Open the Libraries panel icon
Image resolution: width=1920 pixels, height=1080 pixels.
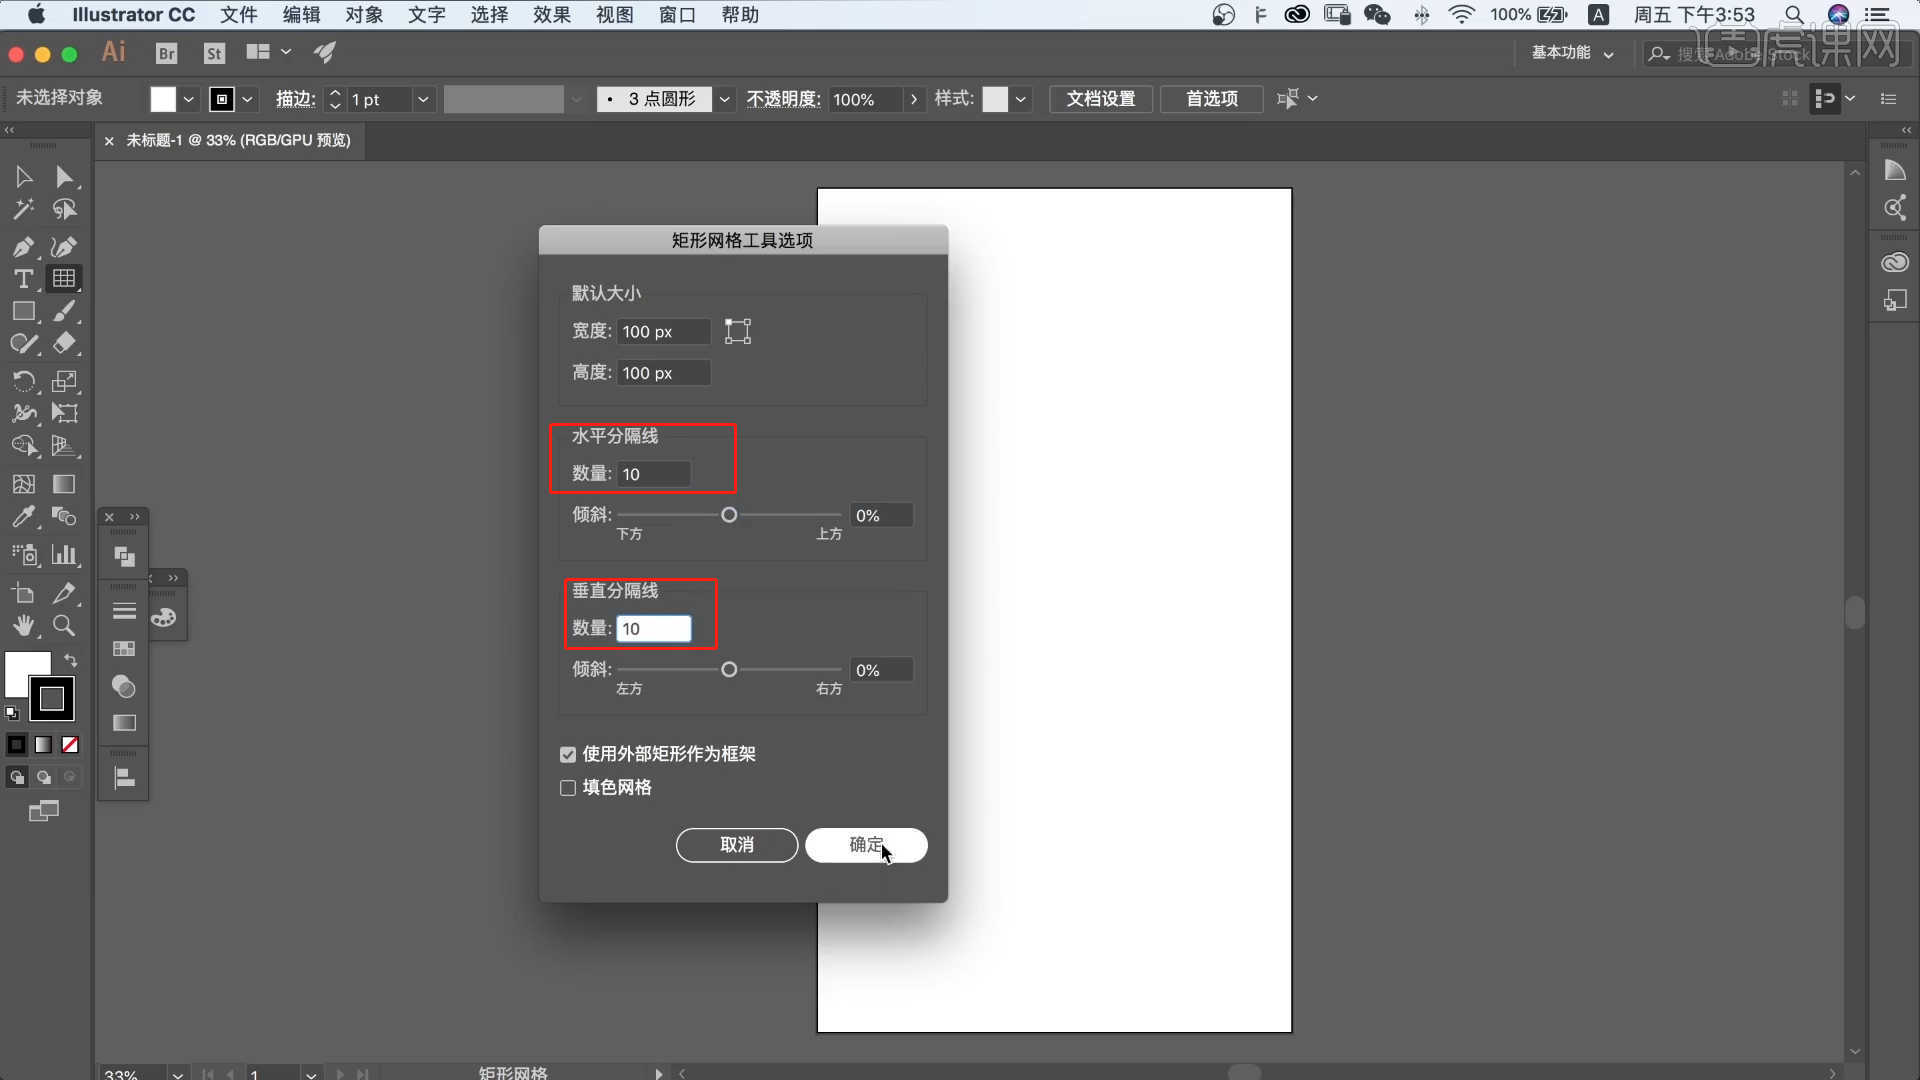1895,263
